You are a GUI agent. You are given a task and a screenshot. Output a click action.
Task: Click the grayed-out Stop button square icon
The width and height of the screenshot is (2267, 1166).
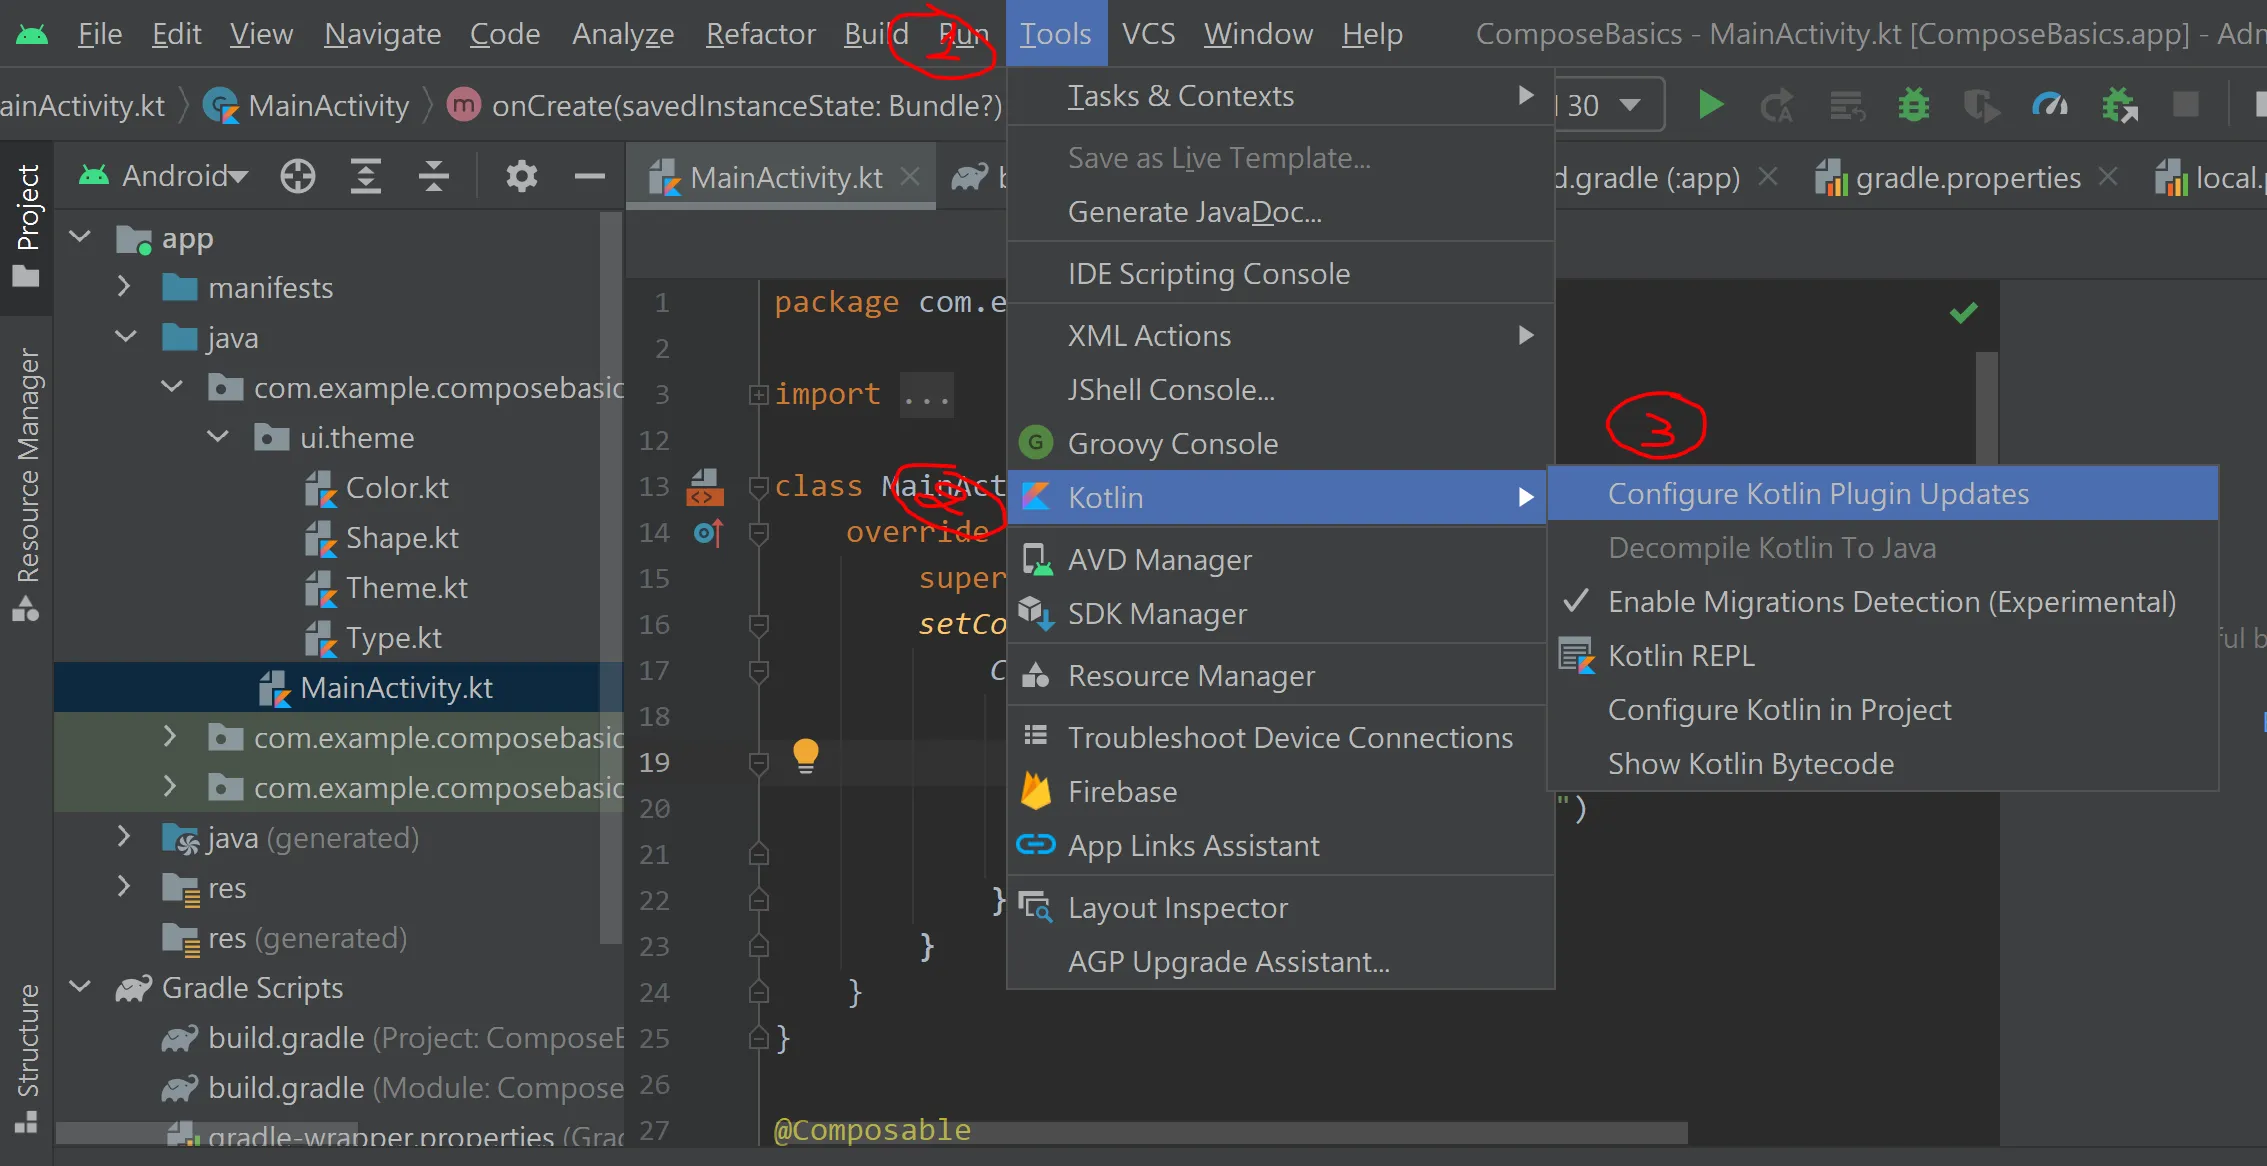click(2185, 105)
